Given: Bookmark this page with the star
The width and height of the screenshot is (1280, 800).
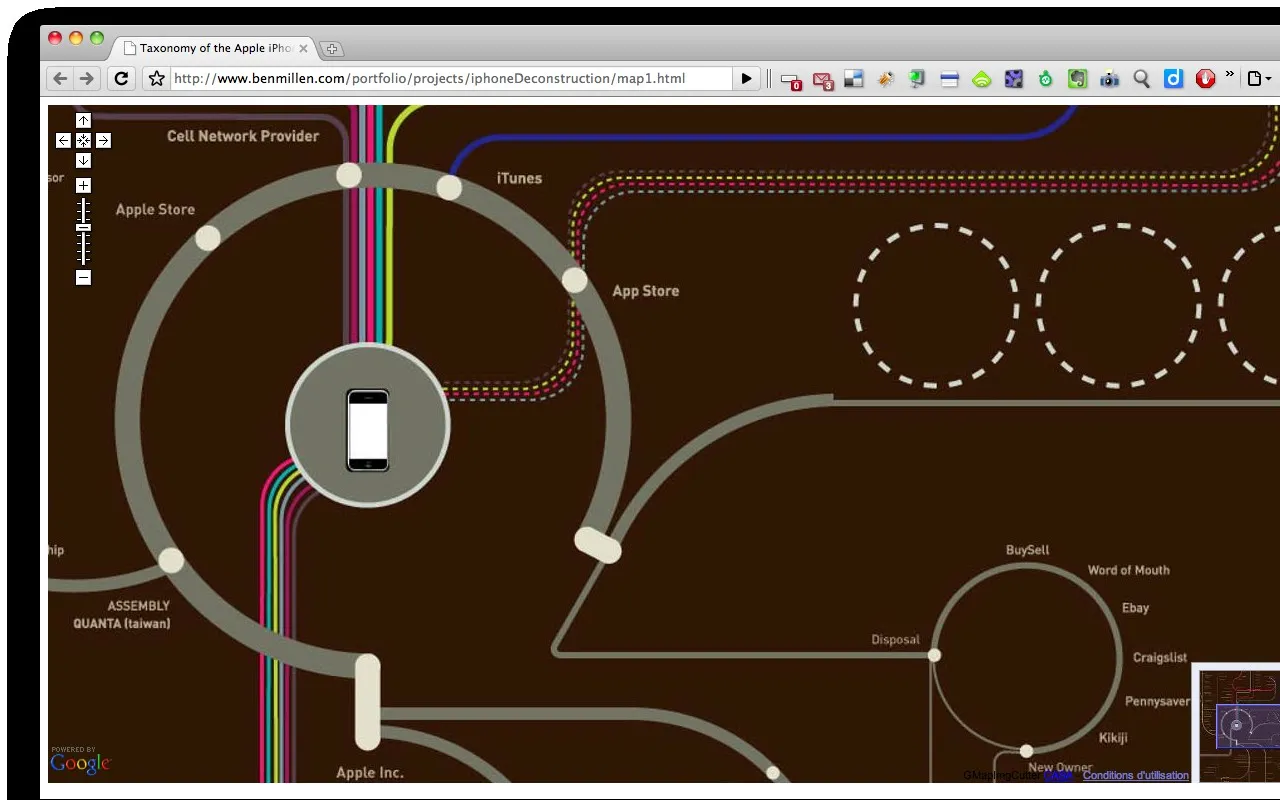Looking at the screenshot, I should coord(156,78).
